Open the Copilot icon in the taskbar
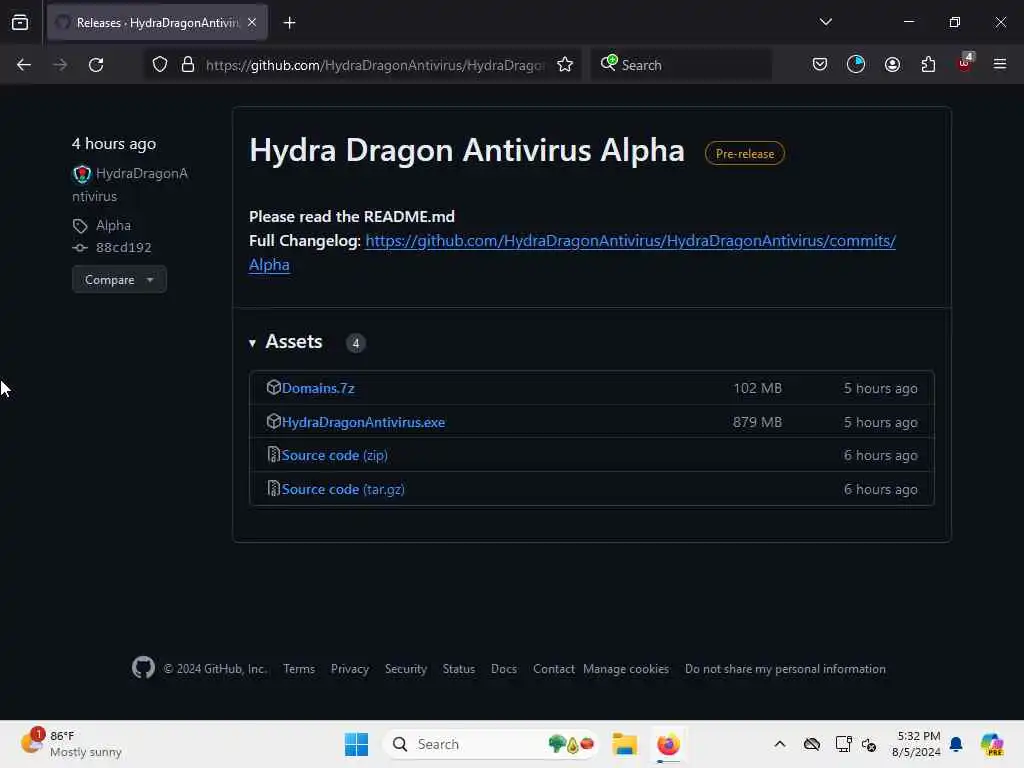The image size is (1024, 768). (x=992, y=744)
